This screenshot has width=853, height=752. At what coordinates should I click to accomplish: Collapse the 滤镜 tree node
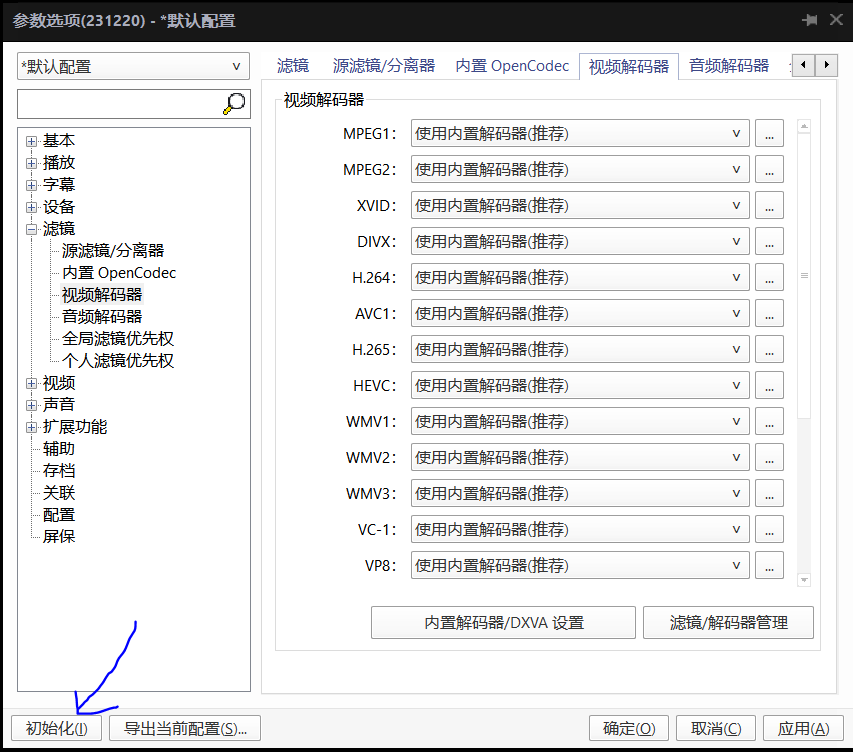tap(31, 228)
